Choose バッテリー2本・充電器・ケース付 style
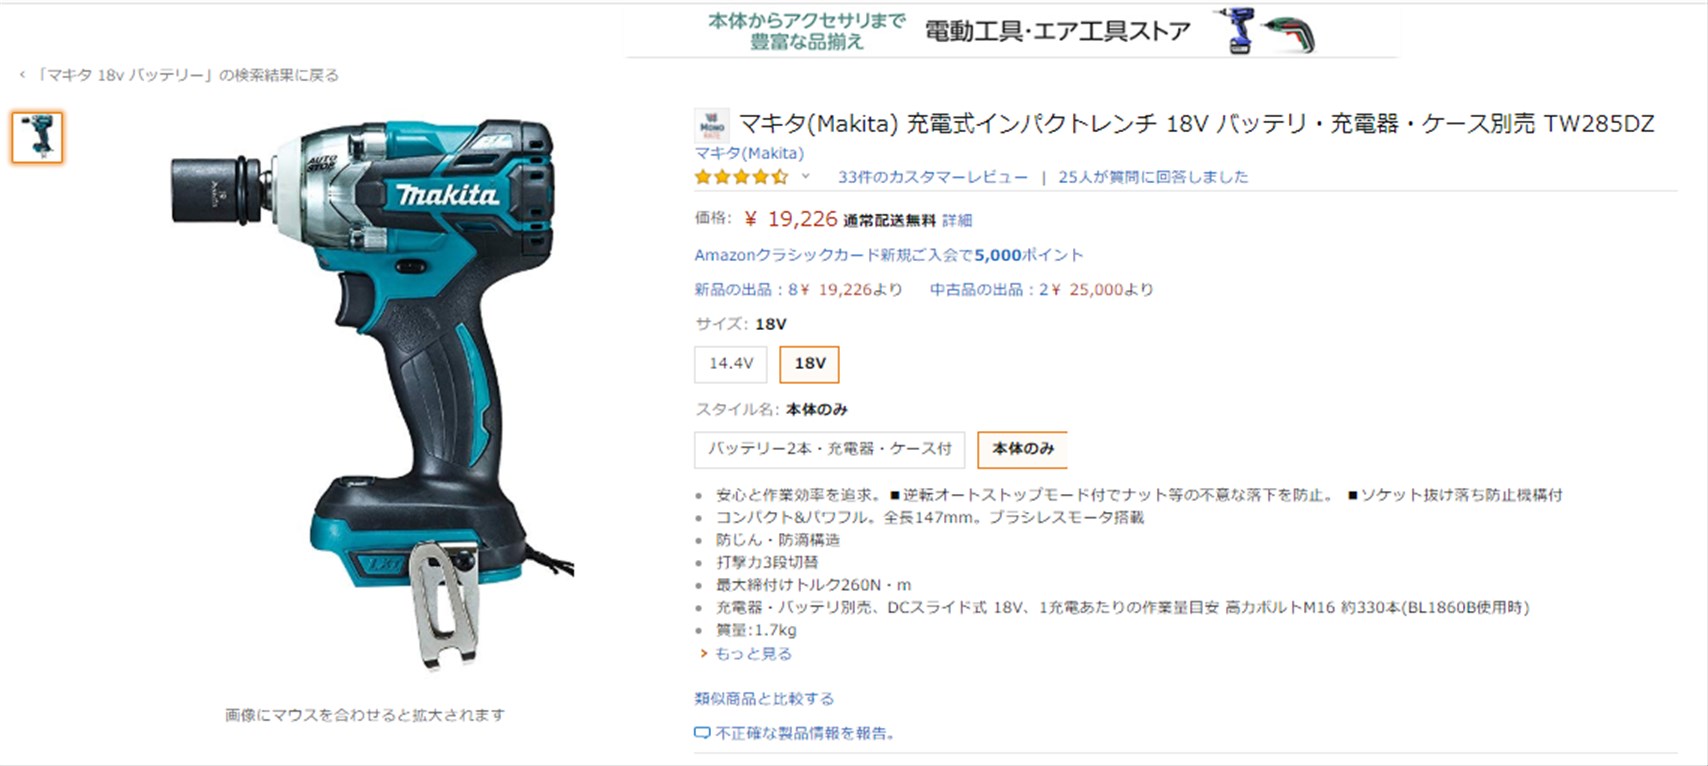This screenshot has height=766, width=1708. 829,449
